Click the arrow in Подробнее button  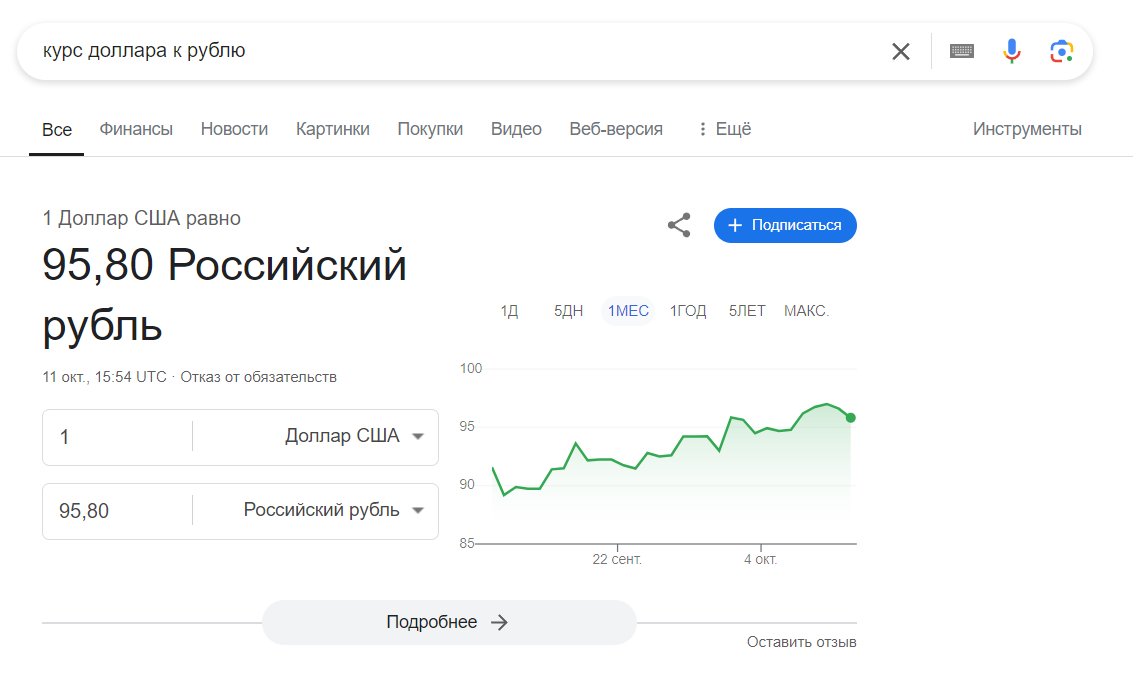(500, 622)
